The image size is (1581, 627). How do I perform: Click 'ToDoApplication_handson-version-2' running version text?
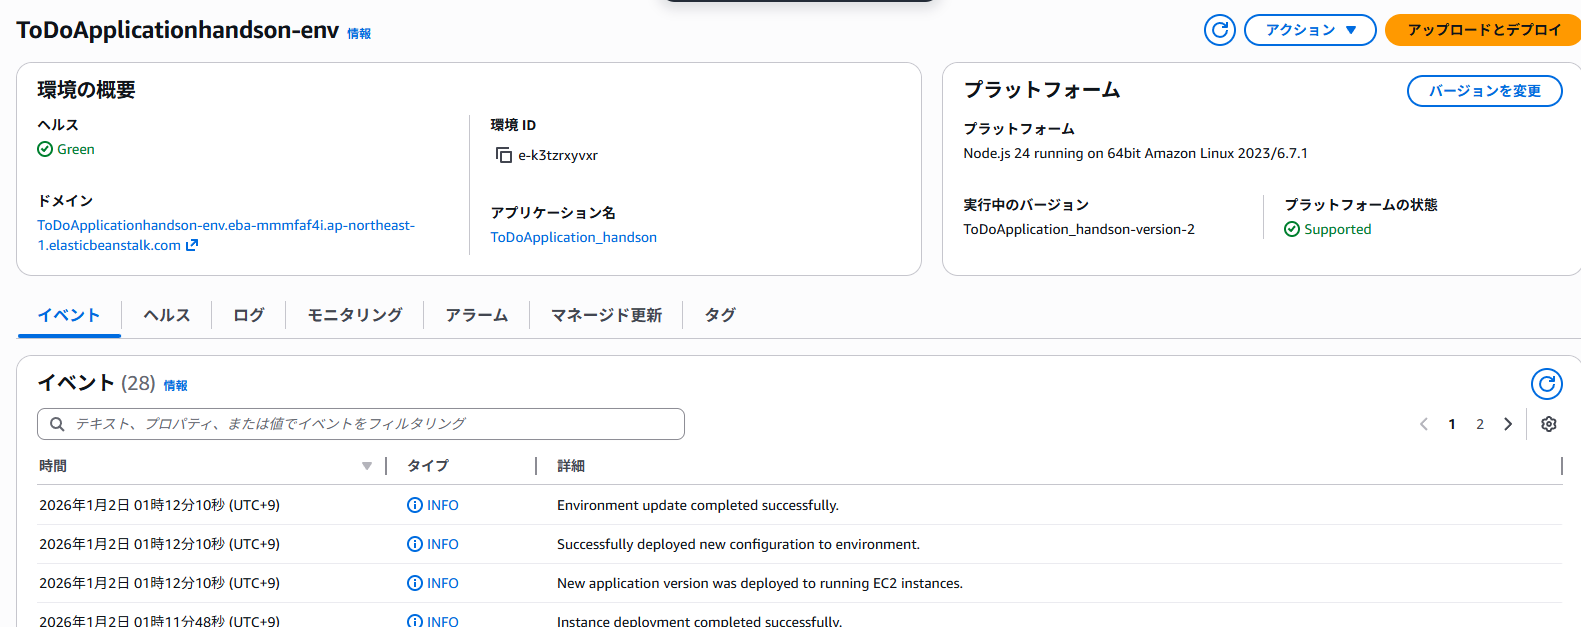[1079, 229]
